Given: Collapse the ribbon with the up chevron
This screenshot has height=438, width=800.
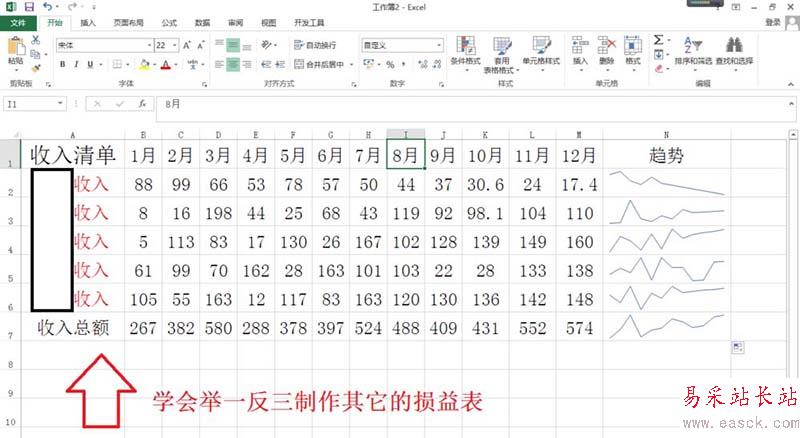Looking at the screenshot, I should click(791, 84).
